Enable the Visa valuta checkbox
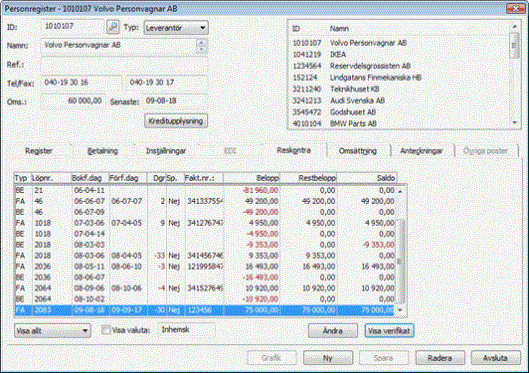Screen dimensions: 529x373 point(106,330)
